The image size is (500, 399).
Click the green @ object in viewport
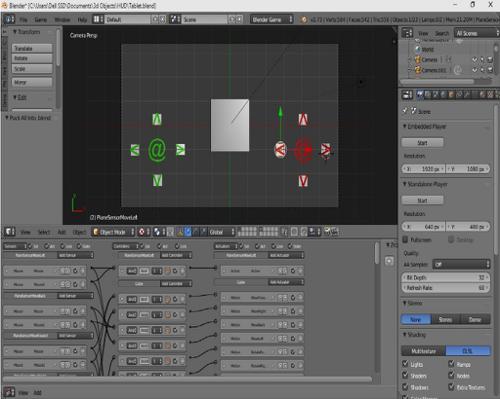(x=157, y=150)
